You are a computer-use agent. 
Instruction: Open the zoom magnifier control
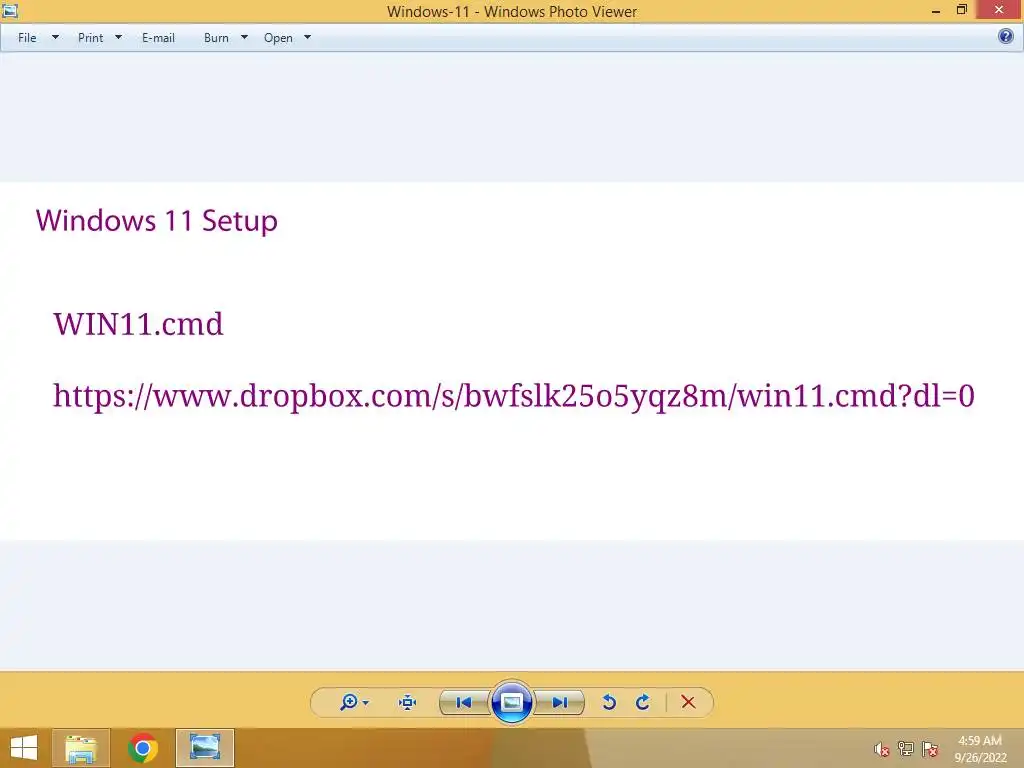[x=349, y=702]
